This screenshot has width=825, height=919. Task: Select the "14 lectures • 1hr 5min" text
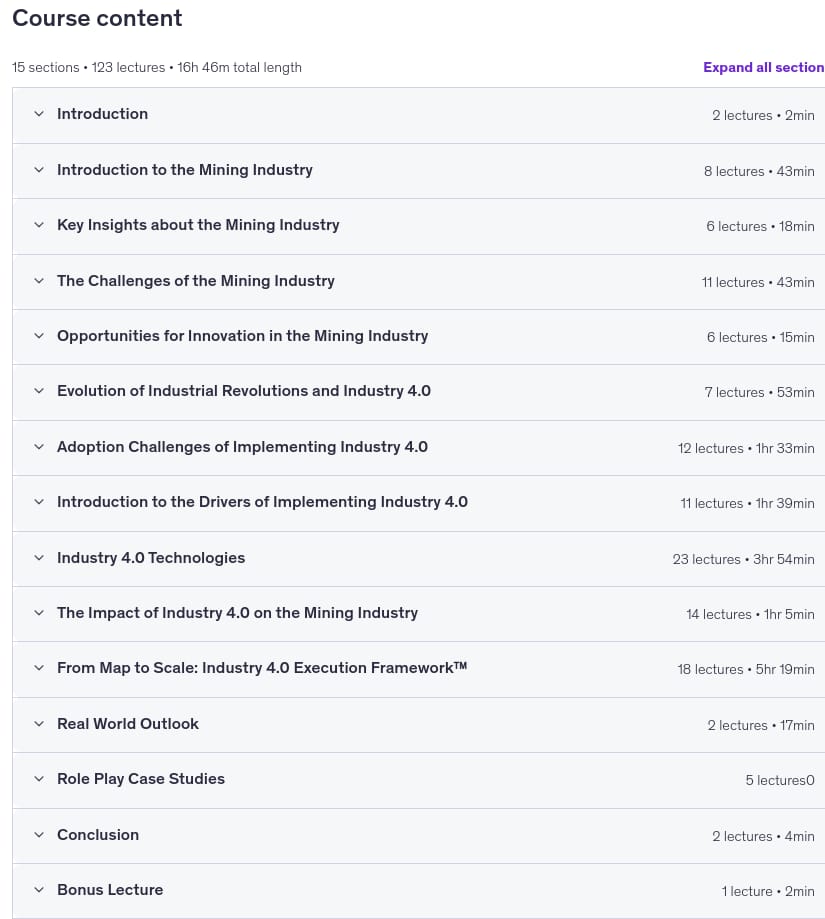pos(750,614)
